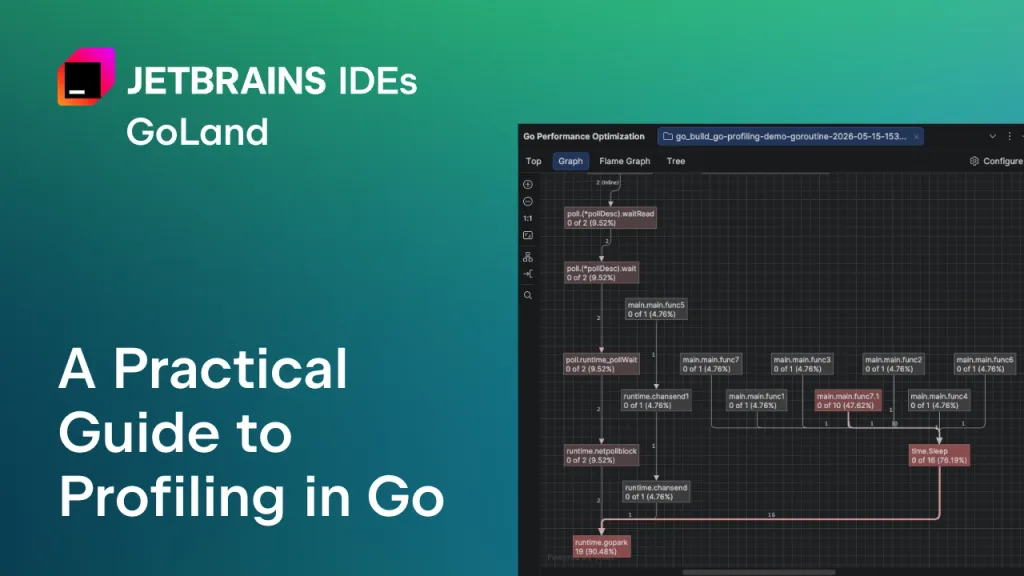Click the horizontal scrollbar below the graph
Screen dimensions: 1024x576
759,572
